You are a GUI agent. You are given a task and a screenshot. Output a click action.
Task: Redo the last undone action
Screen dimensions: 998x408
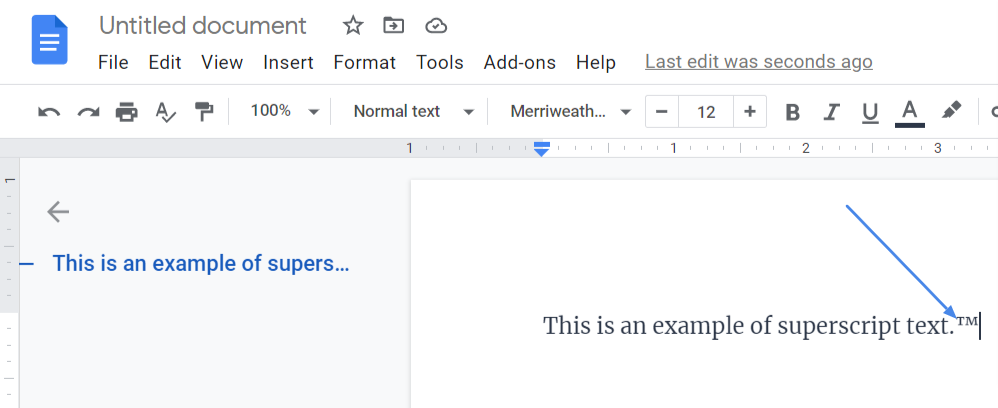pyautogui.click(x=88, y=112)
